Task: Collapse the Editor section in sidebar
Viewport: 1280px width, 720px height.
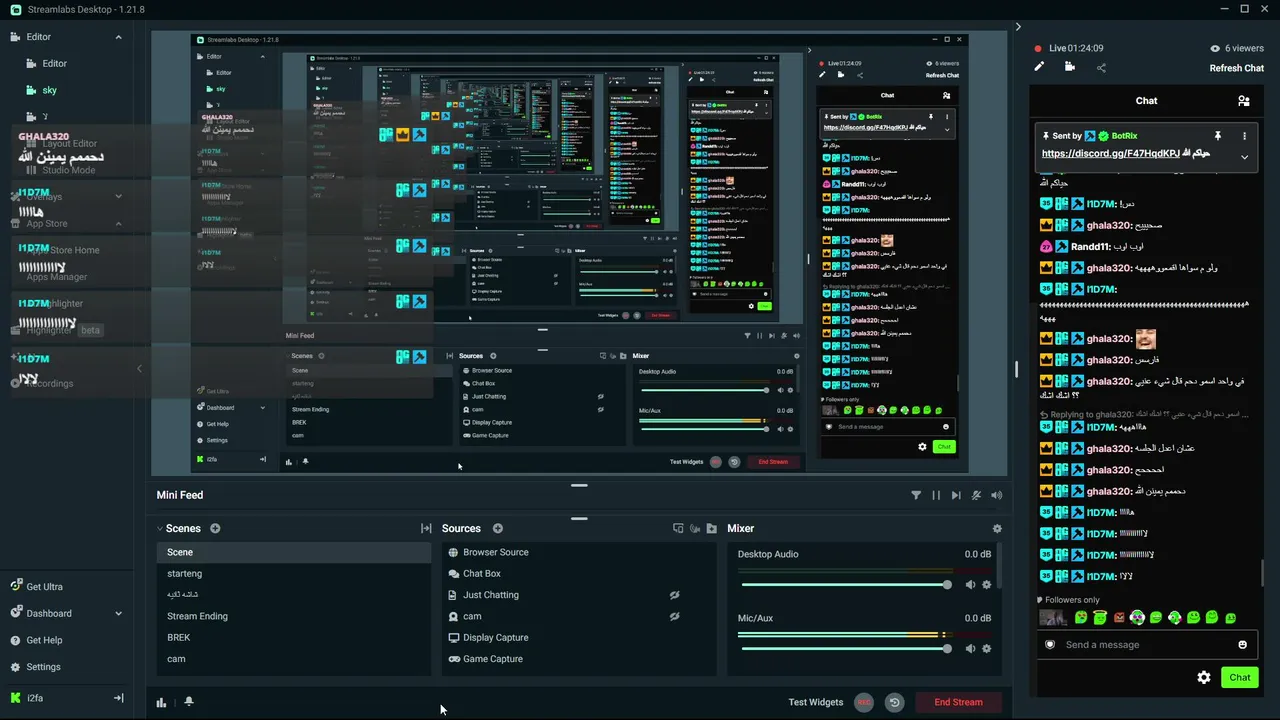Action: [118, 37]
